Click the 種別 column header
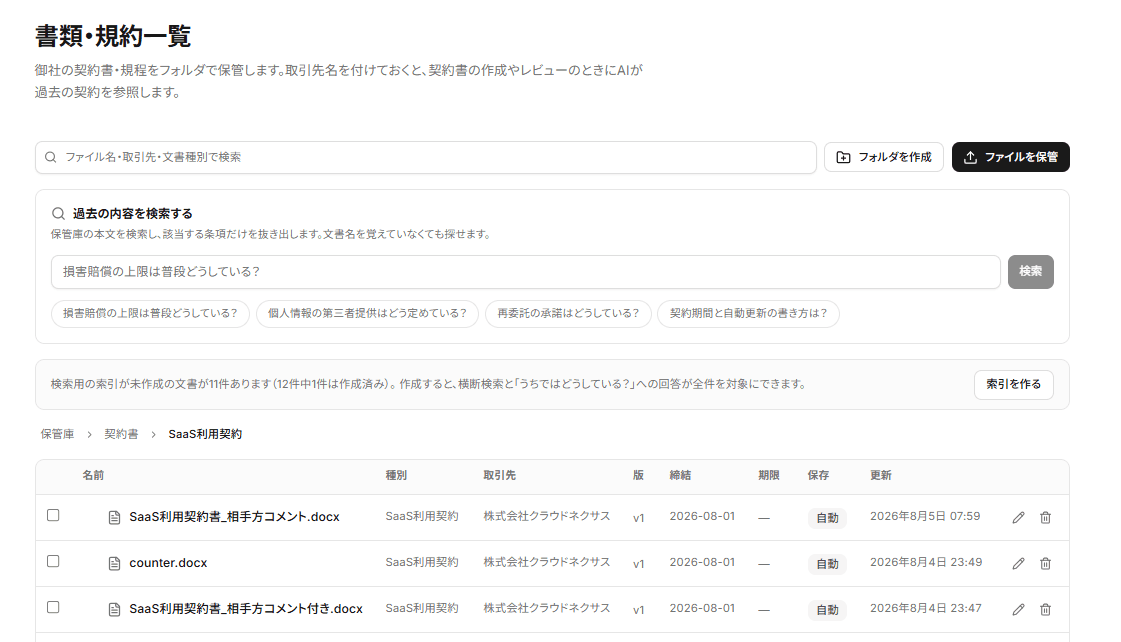The width and height of the screenshot is (1121, 642). [x=396, y=475]
